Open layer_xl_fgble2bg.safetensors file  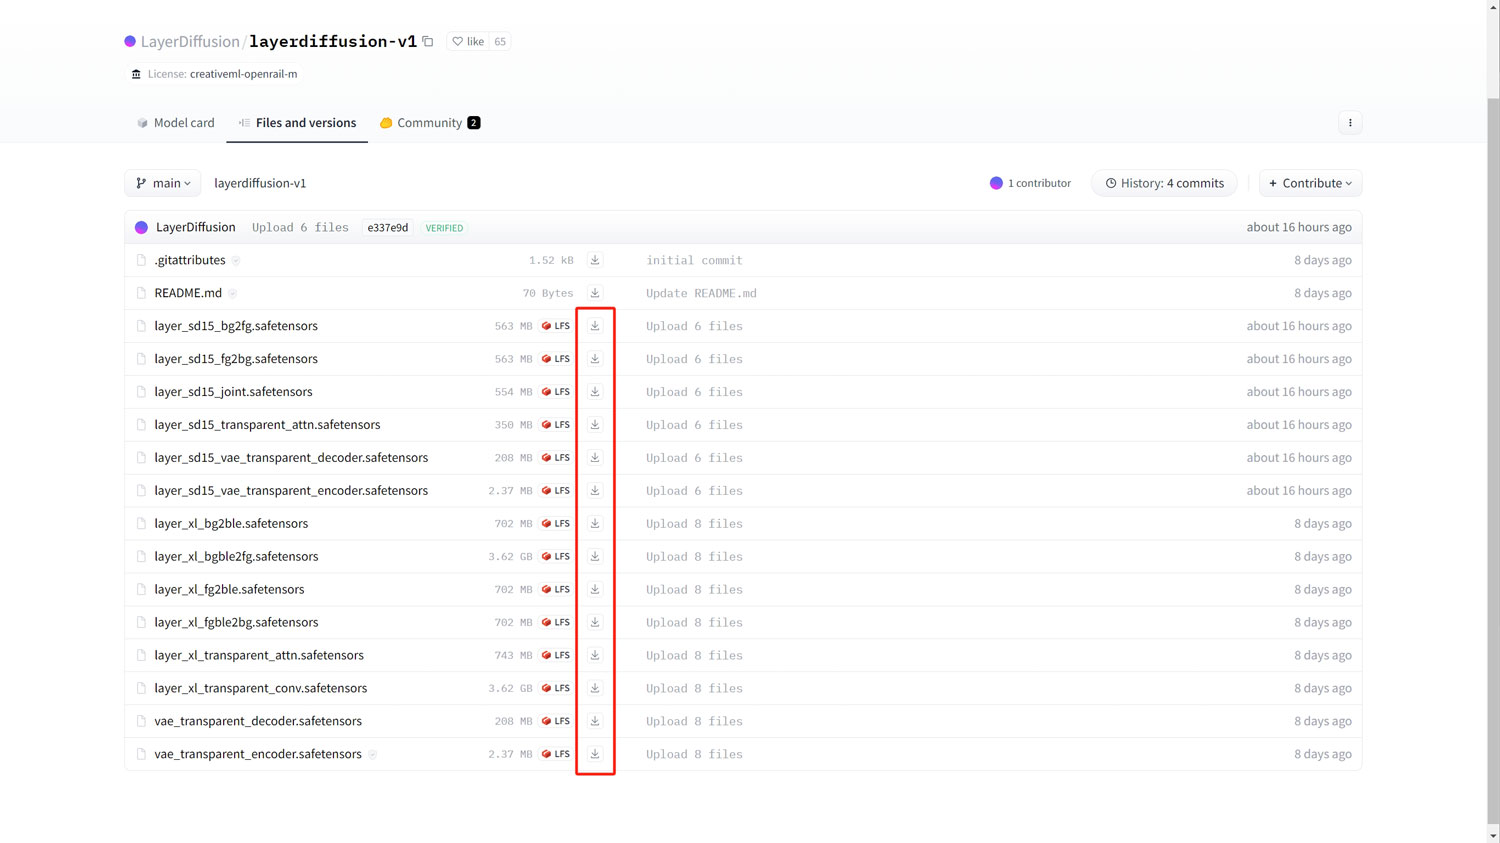236,622
